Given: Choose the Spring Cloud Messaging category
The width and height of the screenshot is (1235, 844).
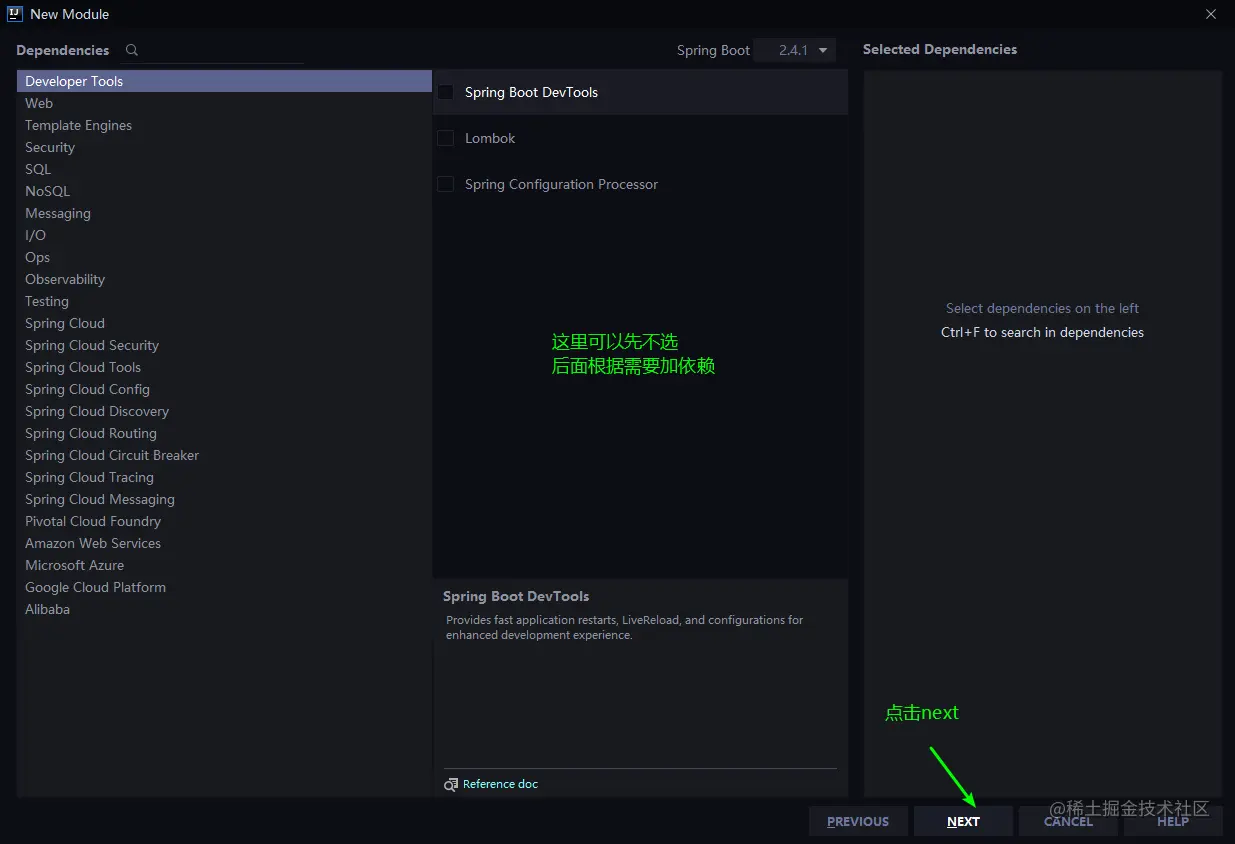Looking at the screenshot, I should point(224,499).
